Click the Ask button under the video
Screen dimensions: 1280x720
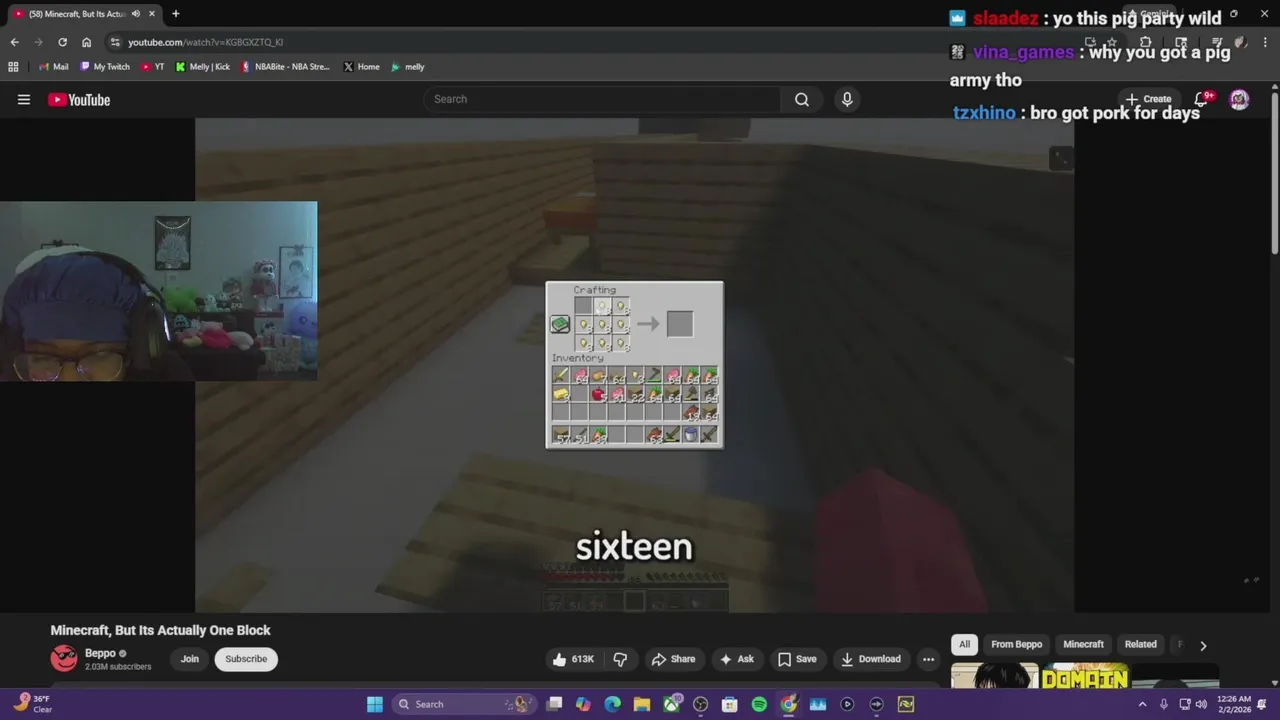click(x=736, y=659)
